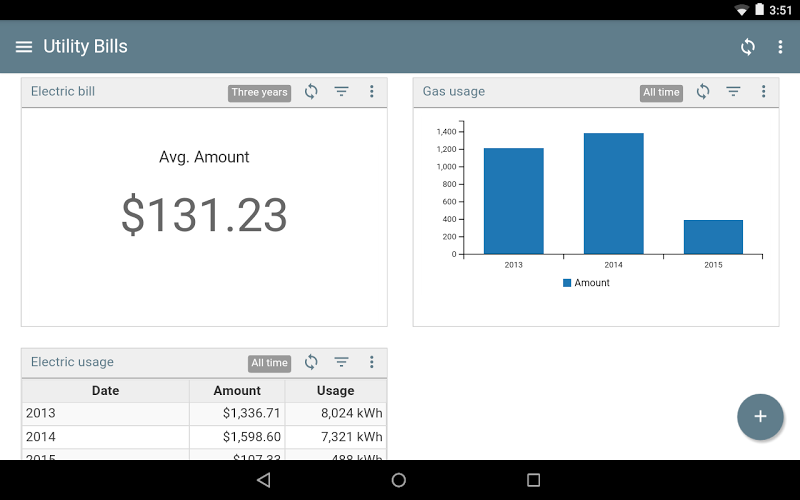
Task: Change Electric usage All time range
Action: click(x=269, y=363)
